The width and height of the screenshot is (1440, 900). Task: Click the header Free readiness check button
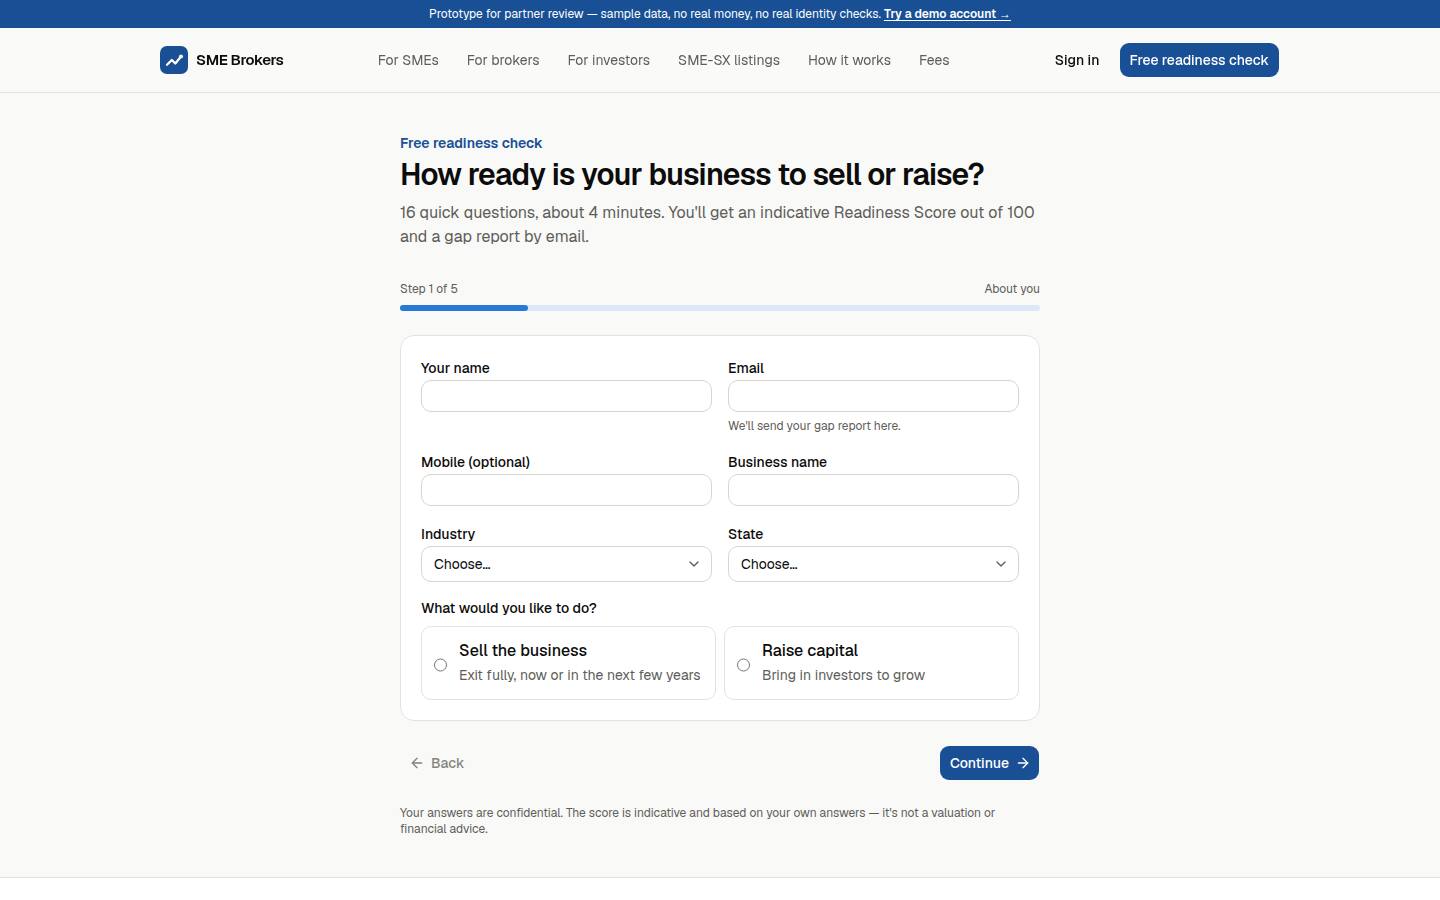(x=1199, y=60)
